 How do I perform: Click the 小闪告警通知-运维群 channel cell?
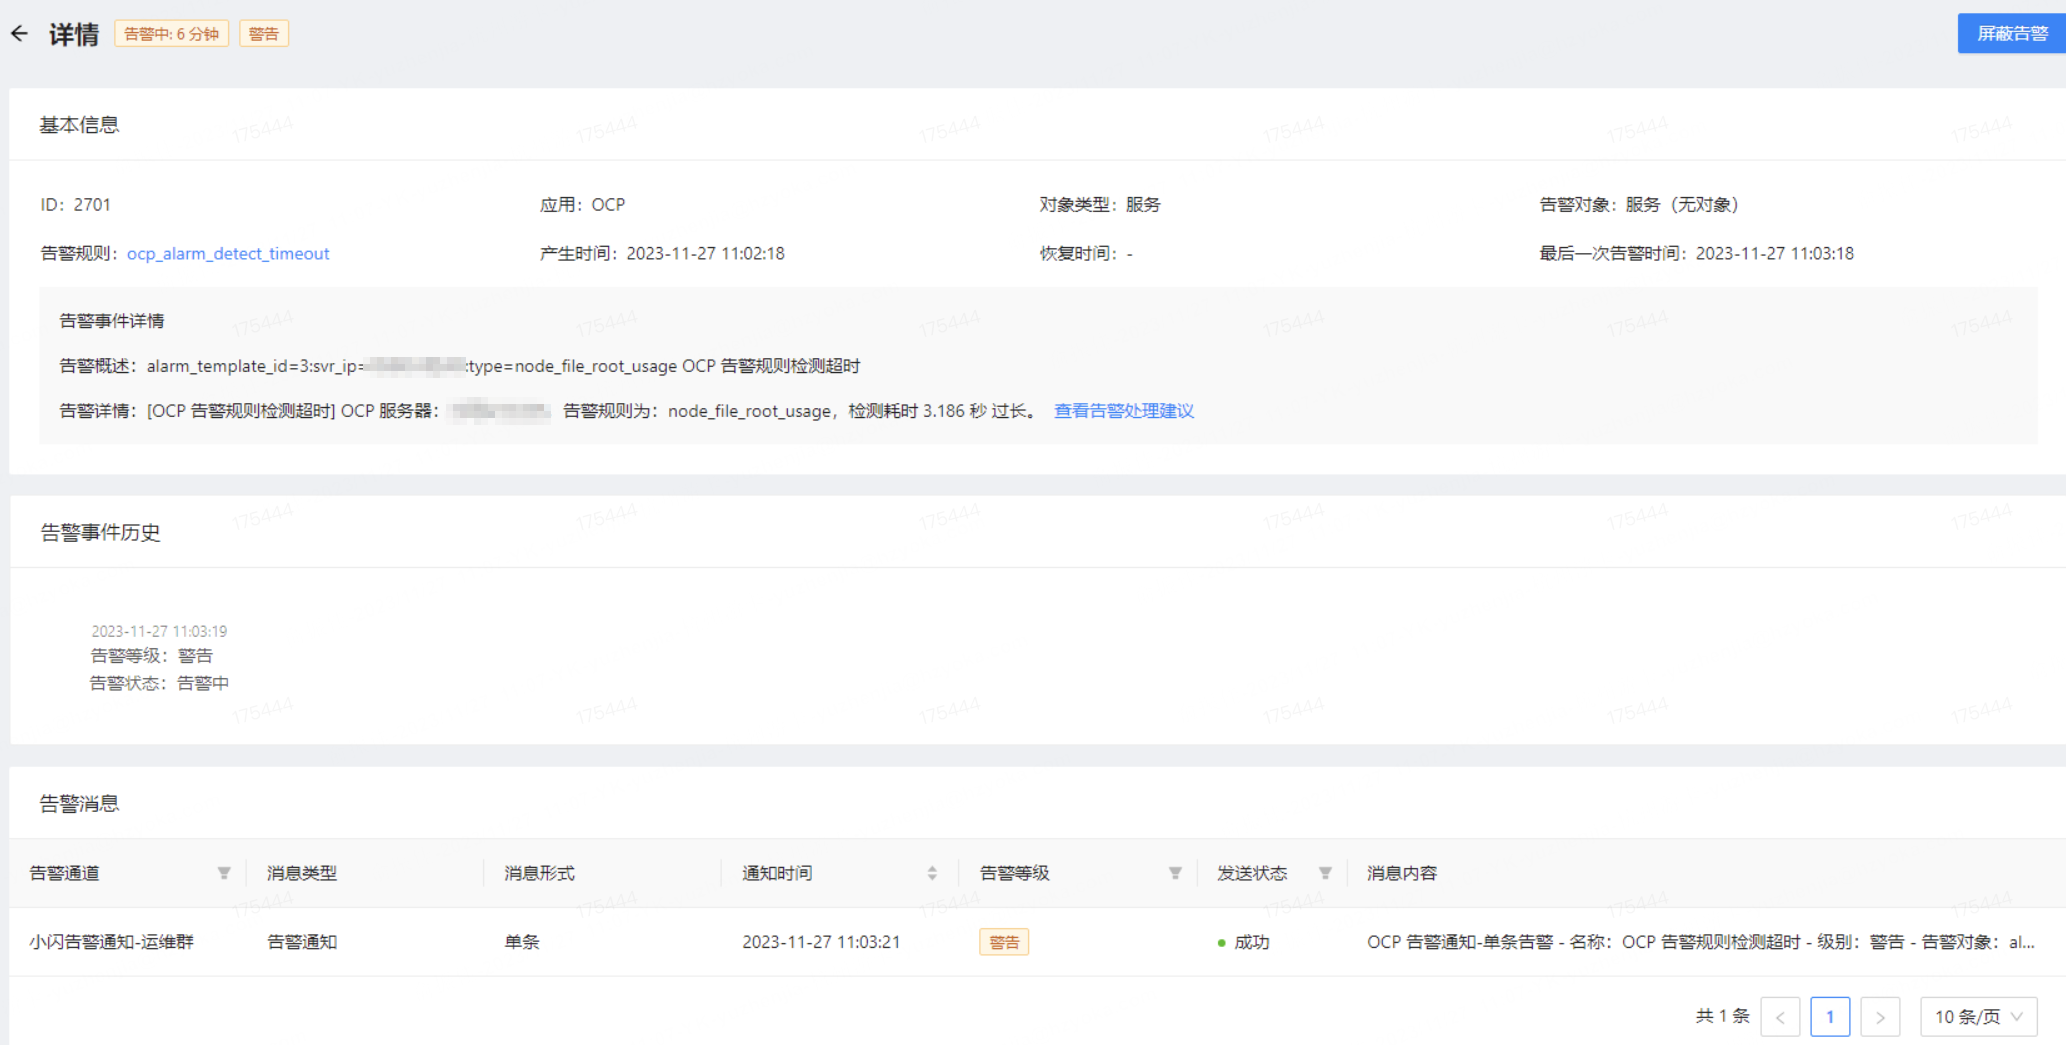coord(111,941)
